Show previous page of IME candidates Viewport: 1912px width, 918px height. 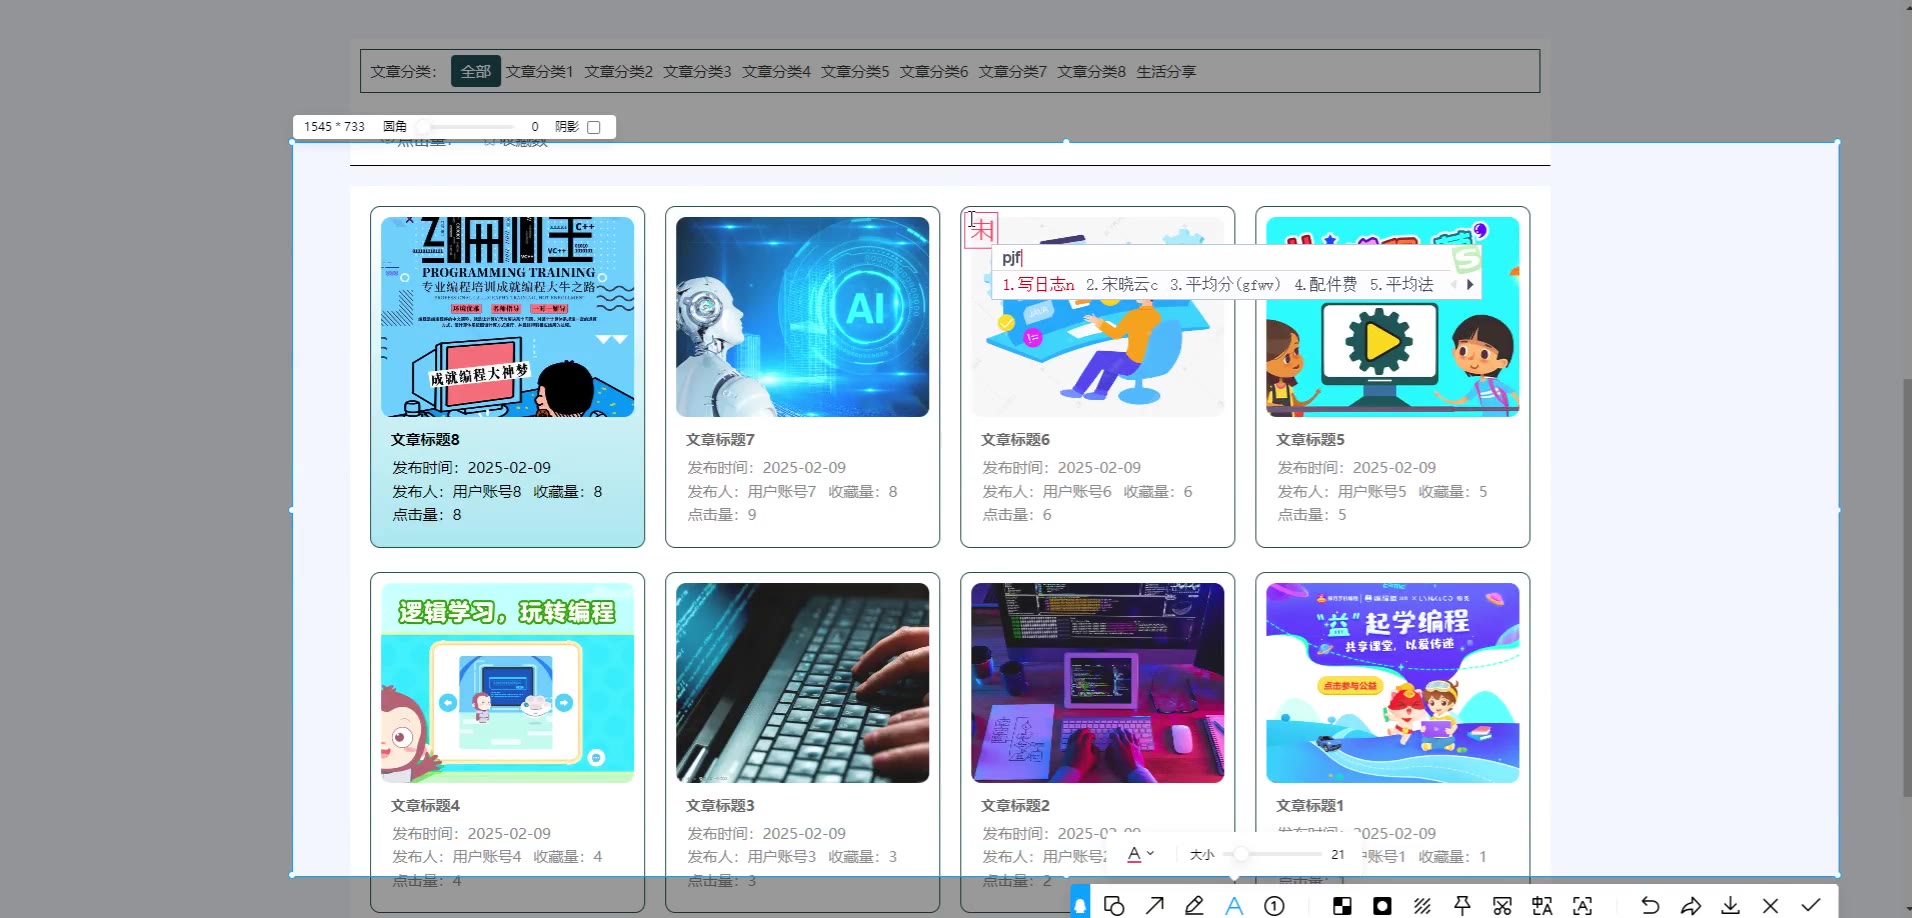[1454, 284]
